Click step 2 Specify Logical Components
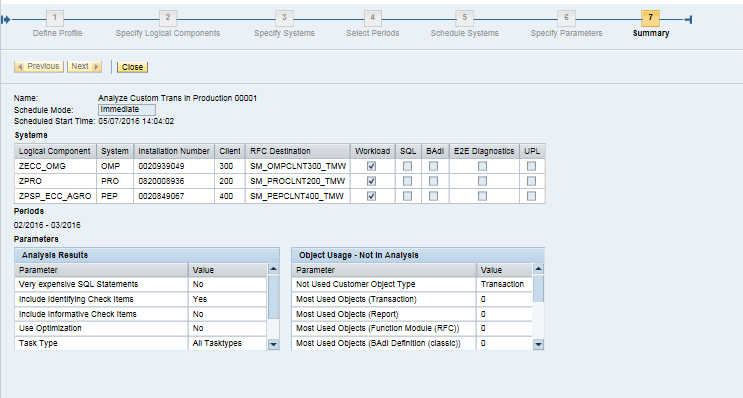Screen dimensions: 743x398 tap(168, 18)
